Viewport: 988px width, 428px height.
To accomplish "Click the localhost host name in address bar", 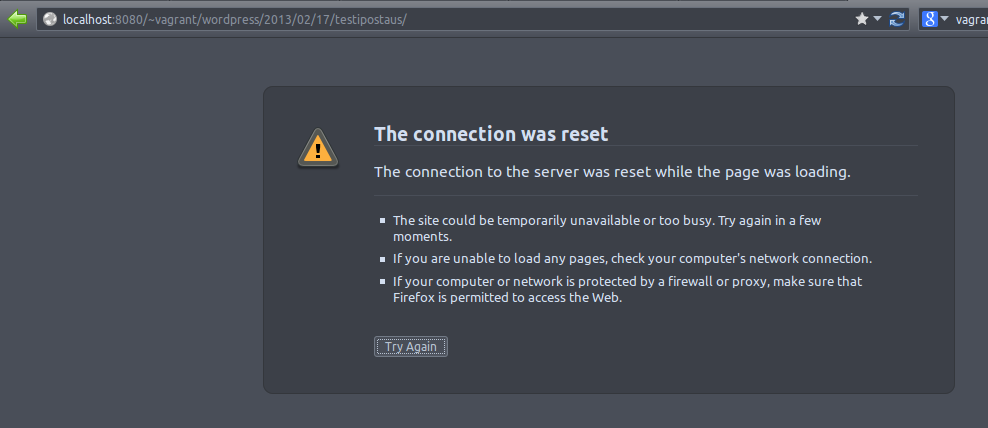I will coord(87,20).
